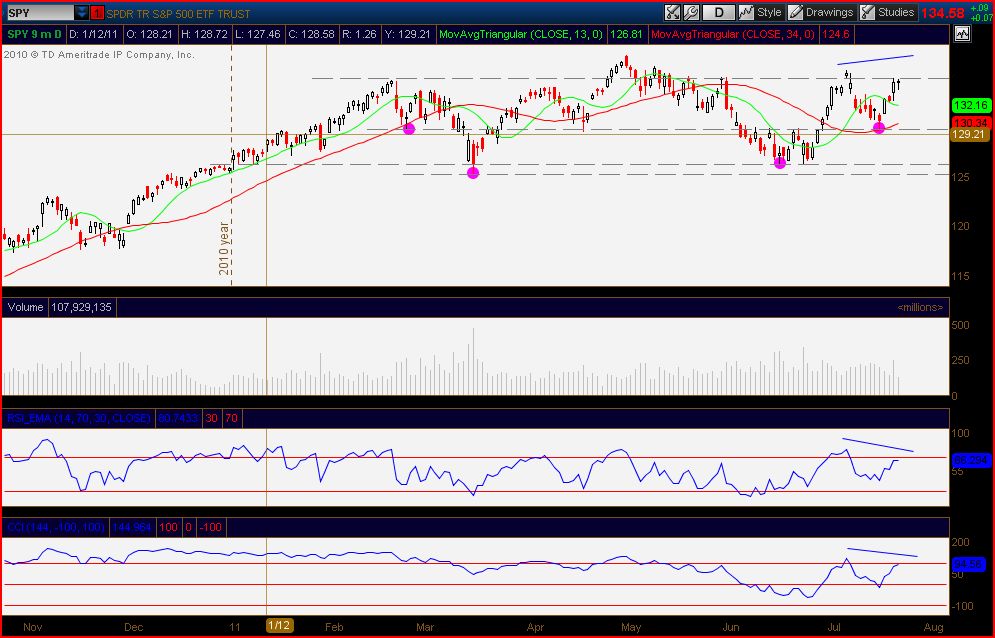This screenshot has height=638, width=995.
Task: Click the red 124.6 average value
Action: (x=836, y=34)
